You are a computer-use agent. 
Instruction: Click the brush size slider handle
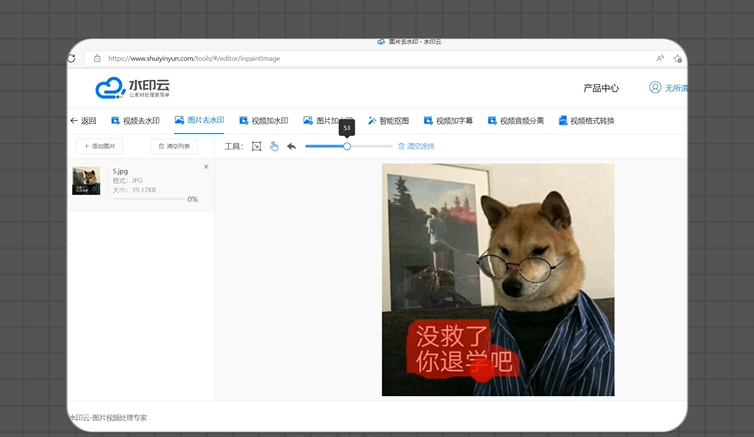(347, 146)
